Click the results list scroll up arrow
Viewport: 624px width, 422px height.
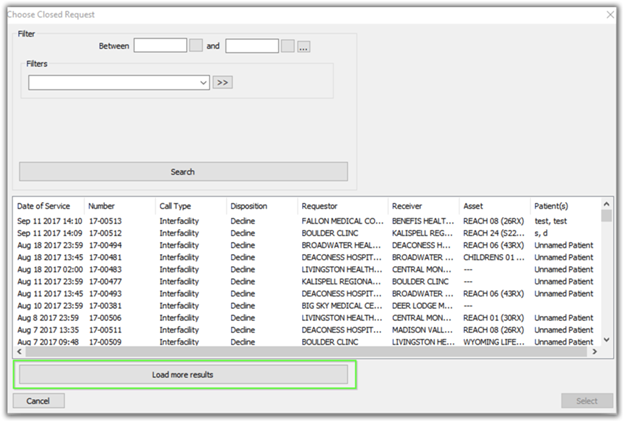pos(606,204)
